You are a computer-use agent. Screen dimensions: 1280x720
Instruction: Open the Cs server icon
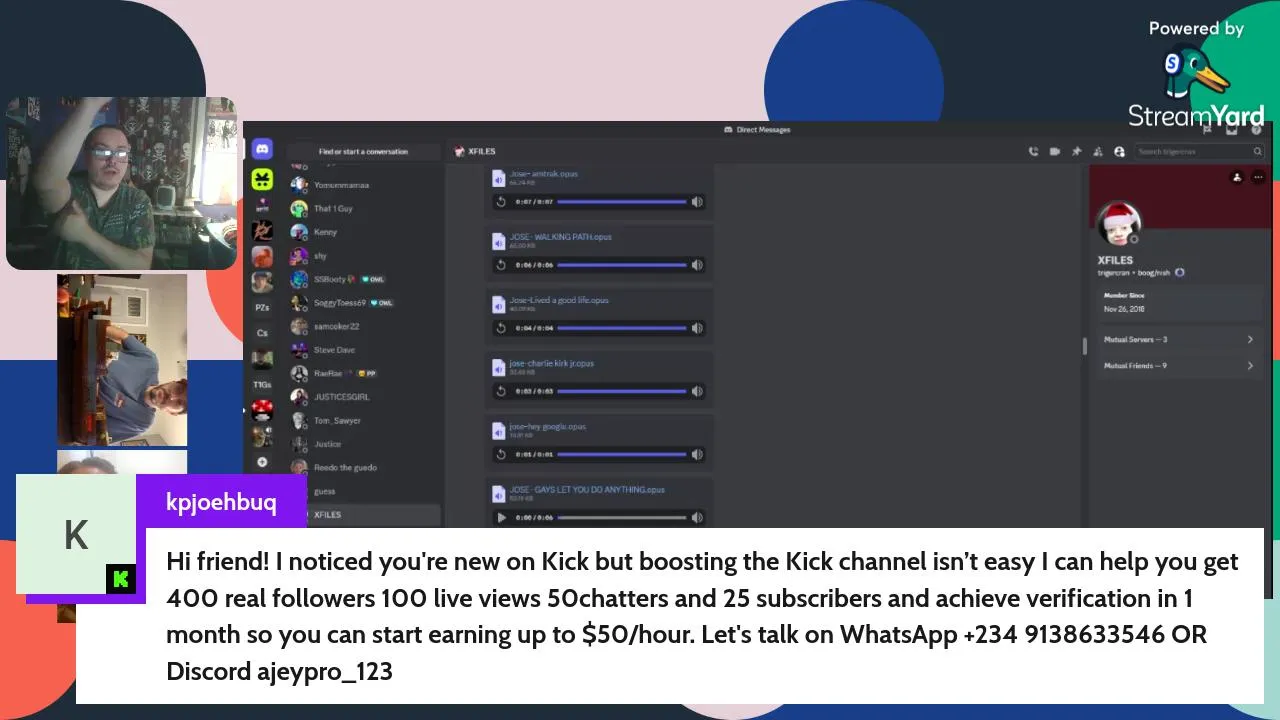coord(262,333)
